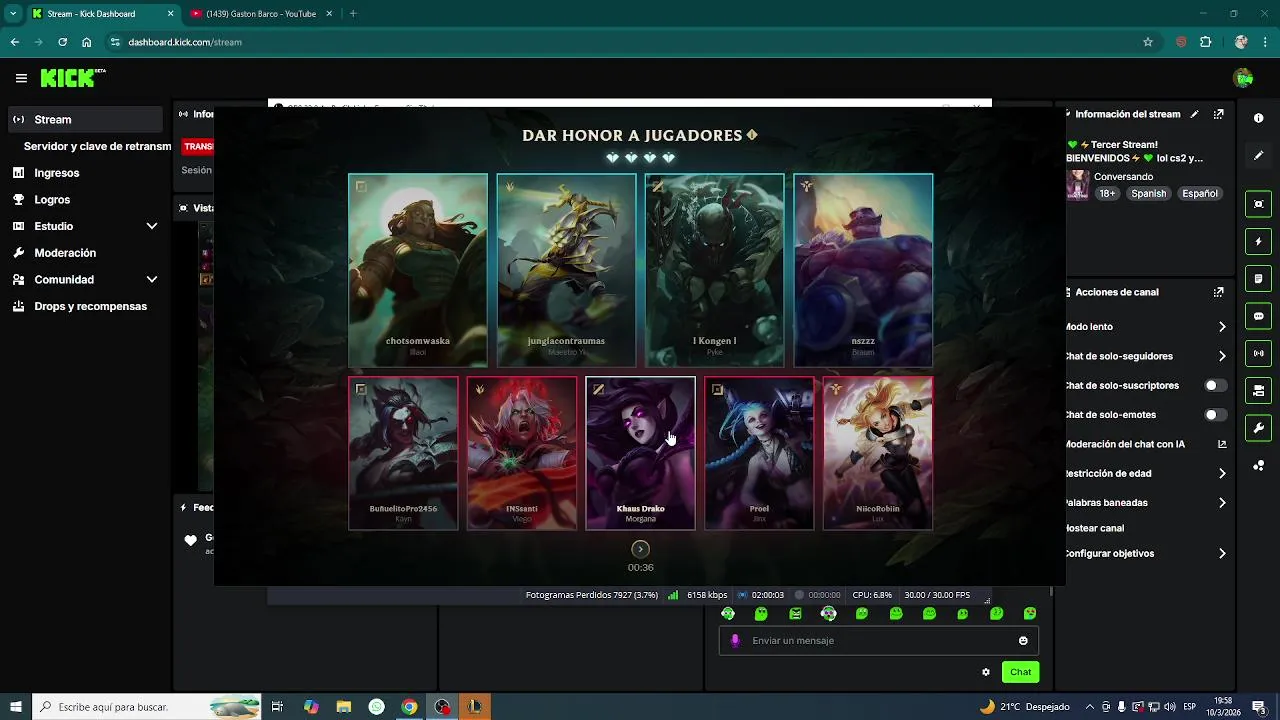Click the browser address bar URL
Viewport: 1280px width, 720px height.
point(185,42)
